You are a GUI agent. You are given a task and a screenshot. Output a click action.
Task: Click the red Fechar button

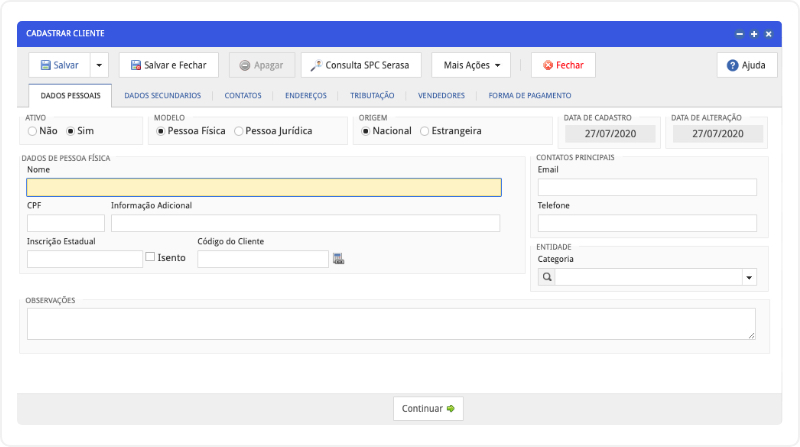tap(563, 65)
